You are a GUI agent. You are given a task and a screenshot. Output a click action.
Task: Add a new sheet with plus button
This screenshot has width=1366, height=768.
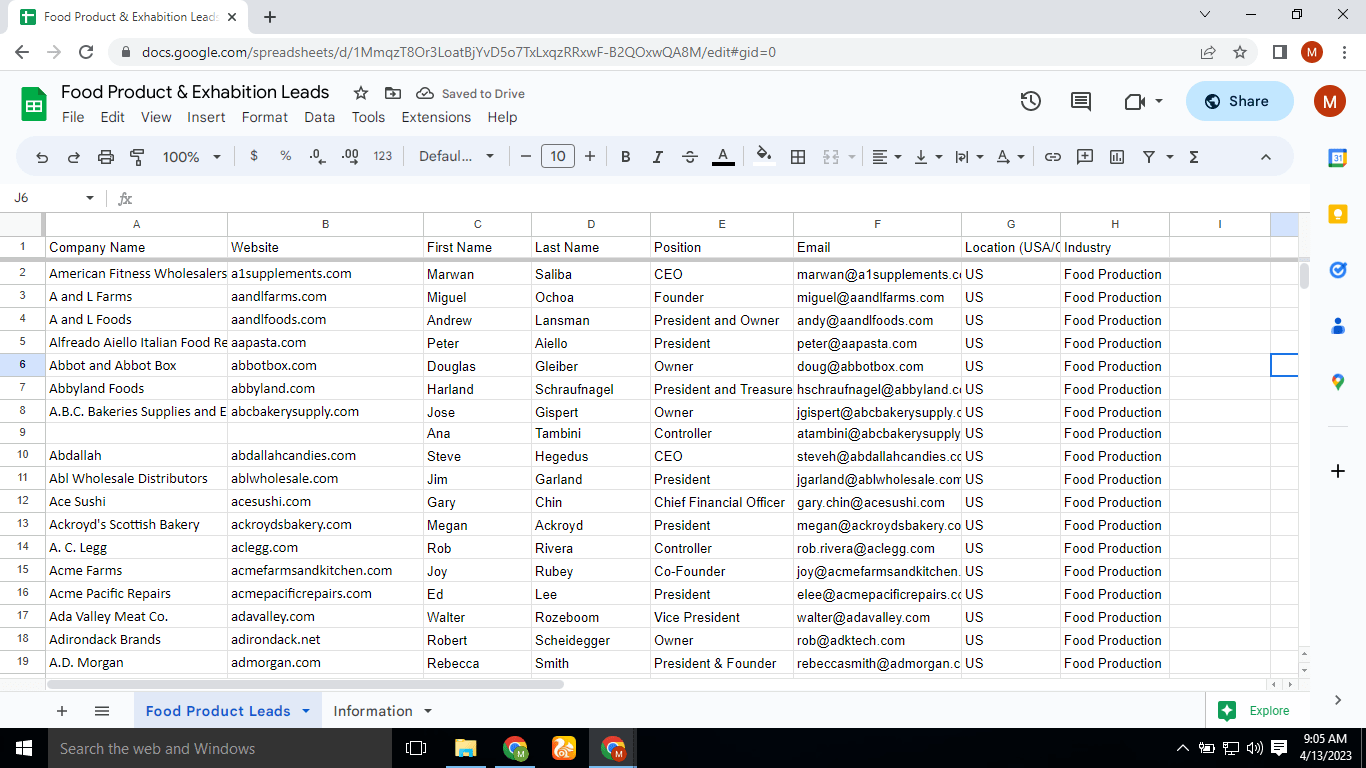62,711
